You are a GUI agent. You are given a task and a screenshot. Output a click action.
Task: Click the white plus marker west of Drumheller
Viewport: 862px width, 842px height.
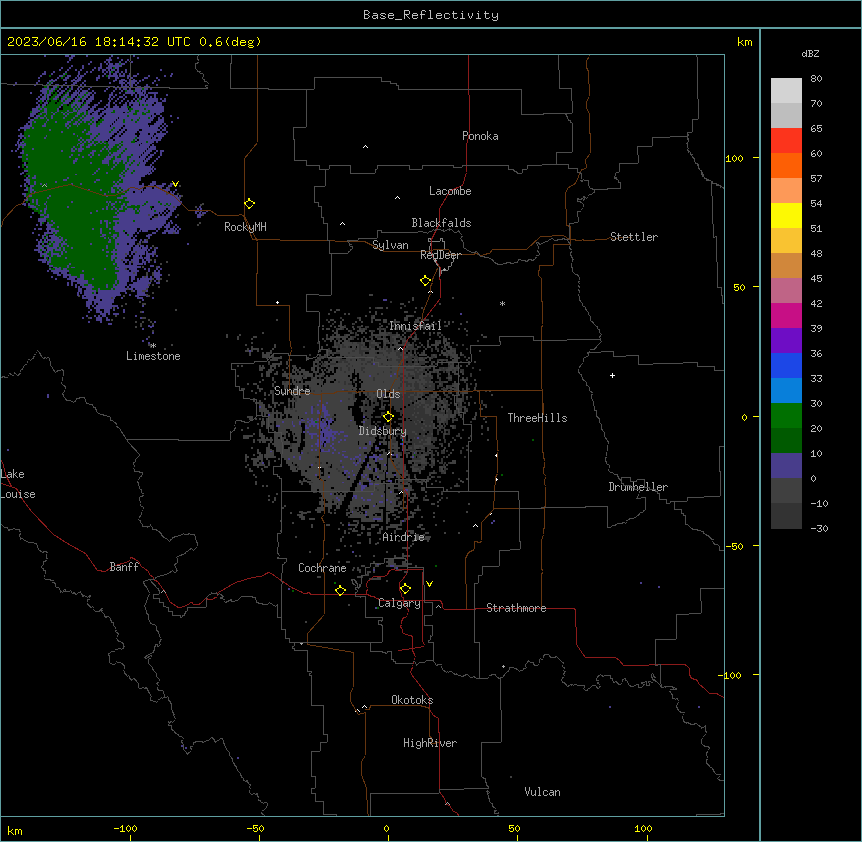click(x=612, y=375)
